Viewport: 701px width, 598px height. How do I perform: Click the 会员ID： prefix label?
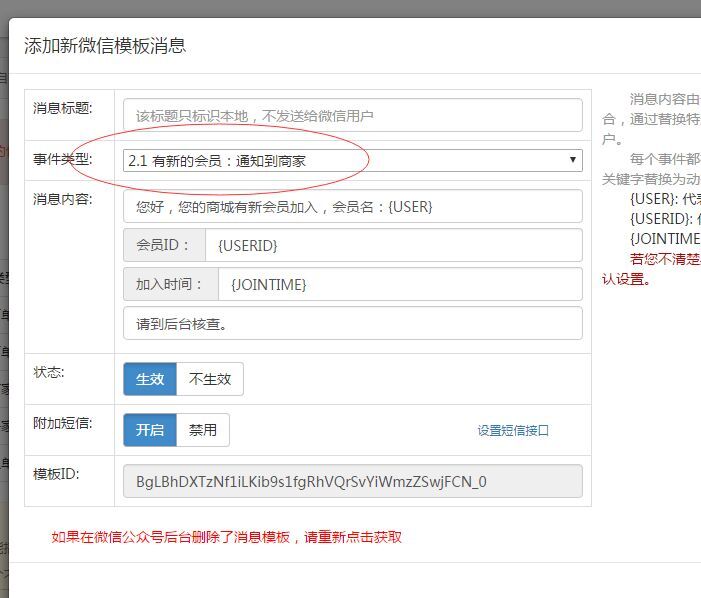click(165, 245)
